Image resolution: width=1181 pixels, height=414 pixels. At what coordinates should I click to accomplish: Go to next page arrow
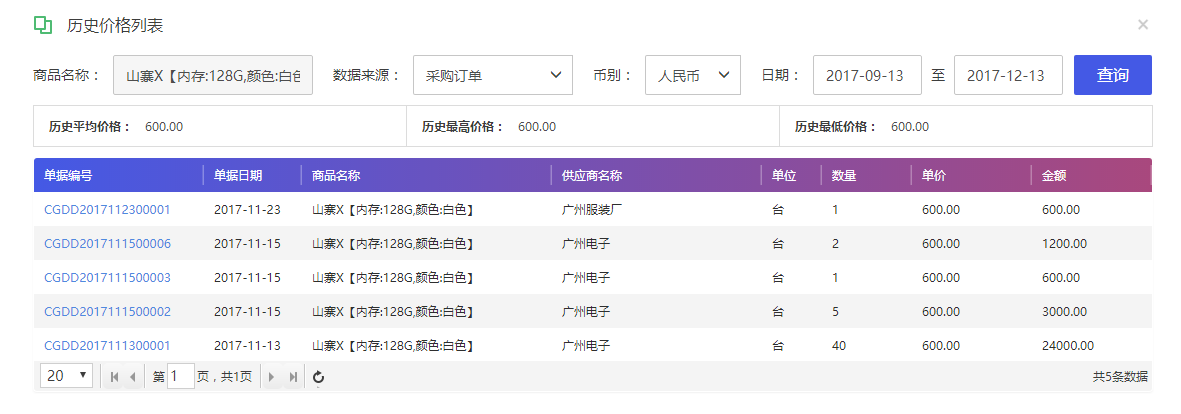pos(272,377)
